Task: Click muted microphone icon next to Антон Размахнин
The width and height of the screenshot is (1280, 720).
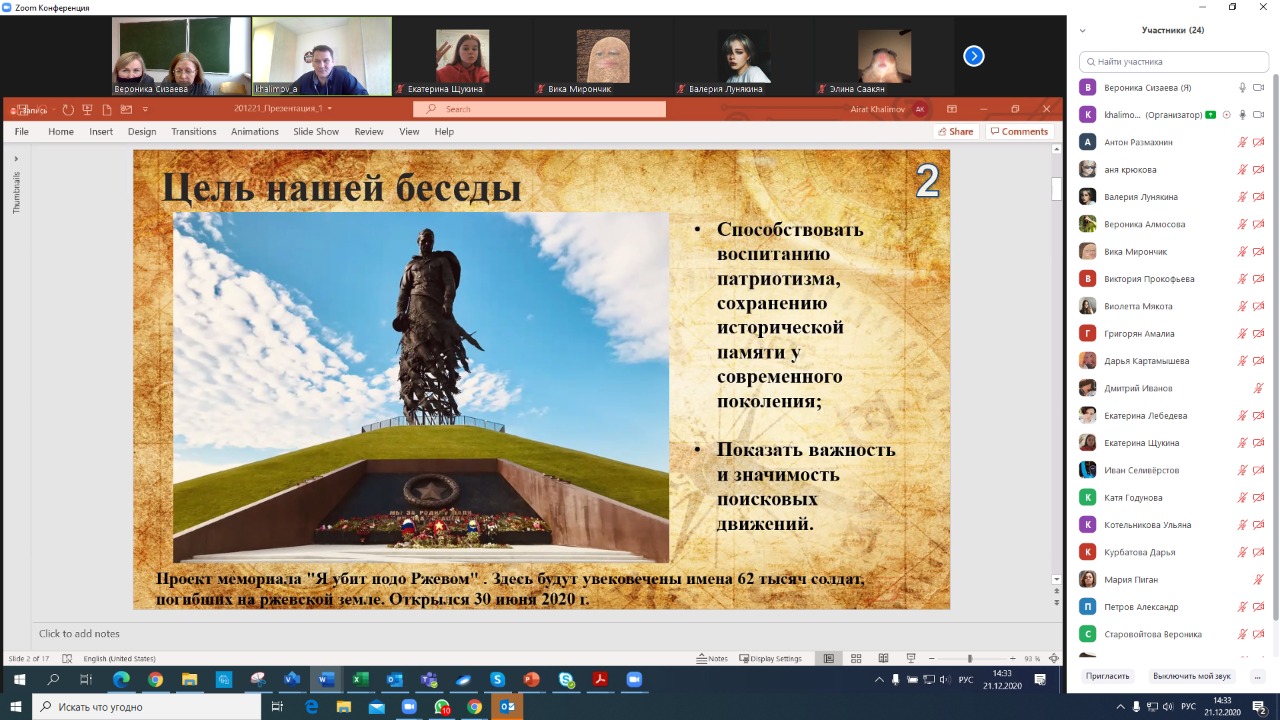Action: pos(1243,142)
